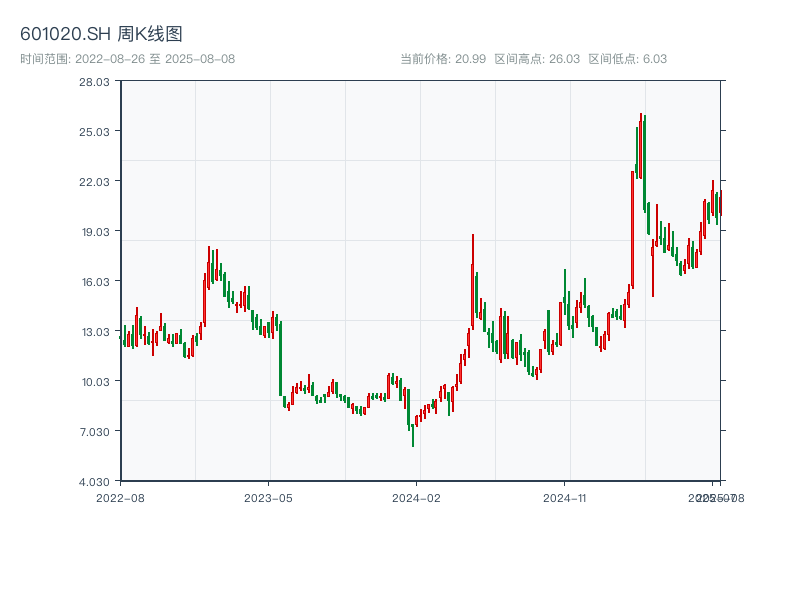
Task: Click y-axis value 19.03
Action: pyautogui.click(x=95, y=232)
